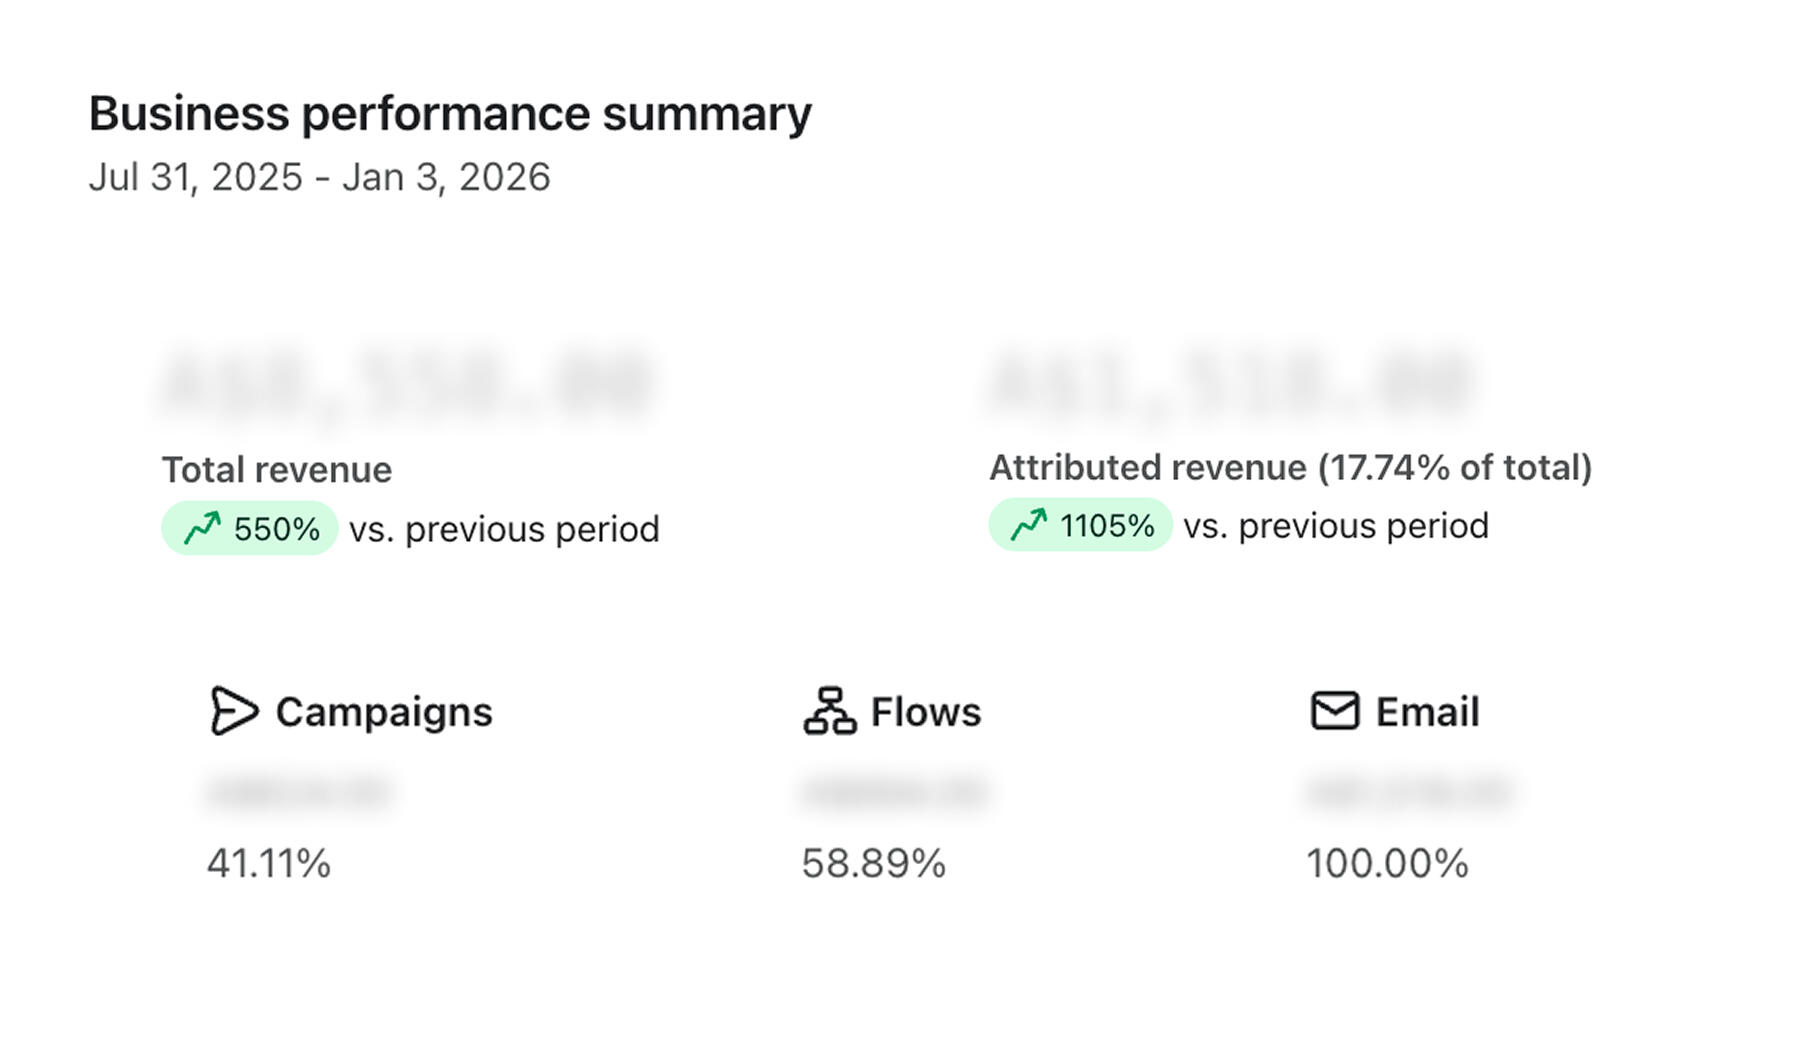
Task: Click the blurred Flows revenue value
Action: point(894,792)
